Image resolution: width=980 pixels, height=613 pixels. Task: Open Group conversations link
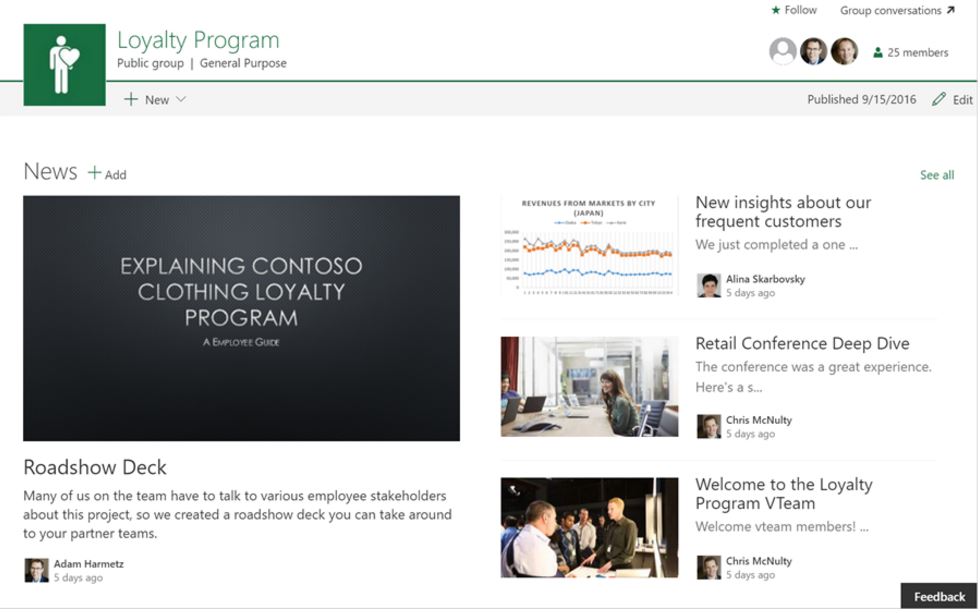point(896,11)
